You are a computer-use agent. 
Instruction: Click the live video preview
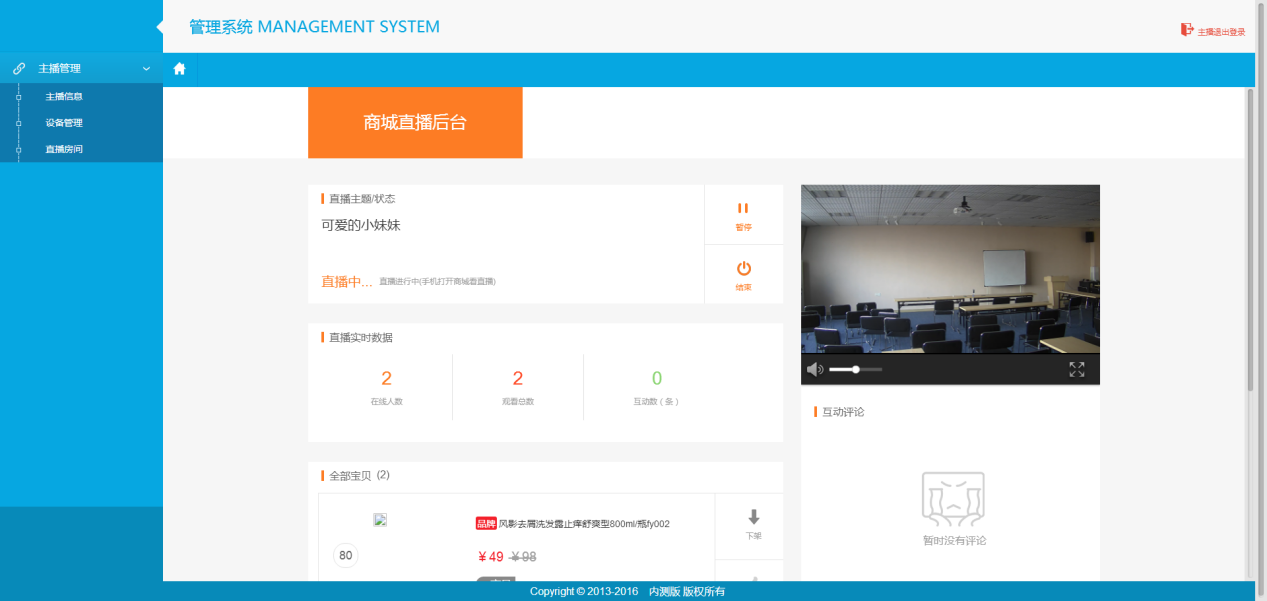pos(950,269)
